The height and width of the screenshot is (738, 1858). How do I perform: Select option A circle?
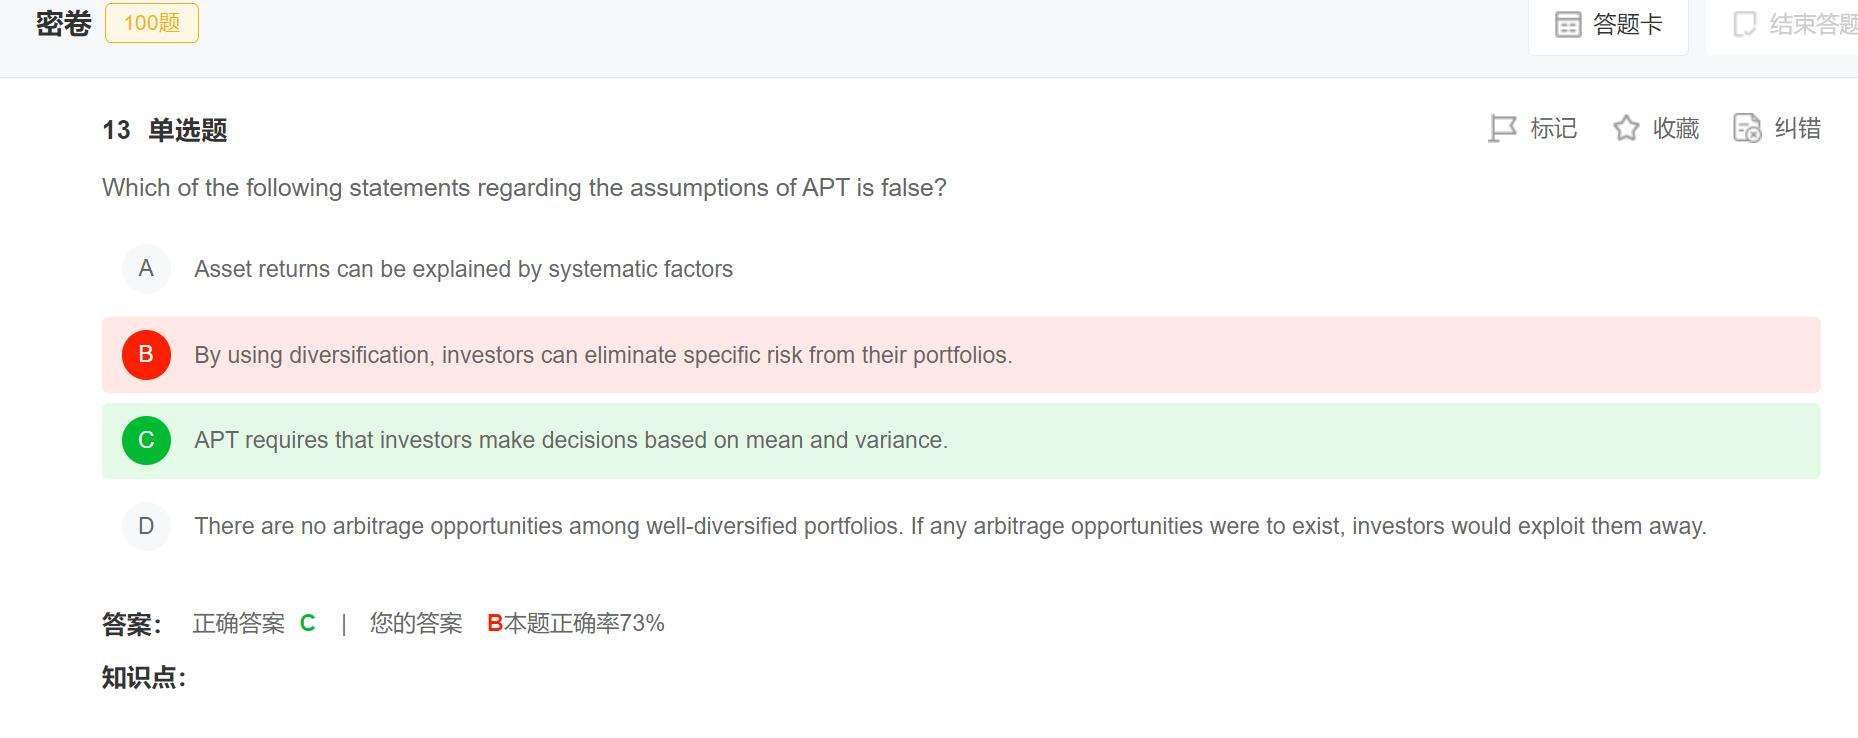point(146,269)
